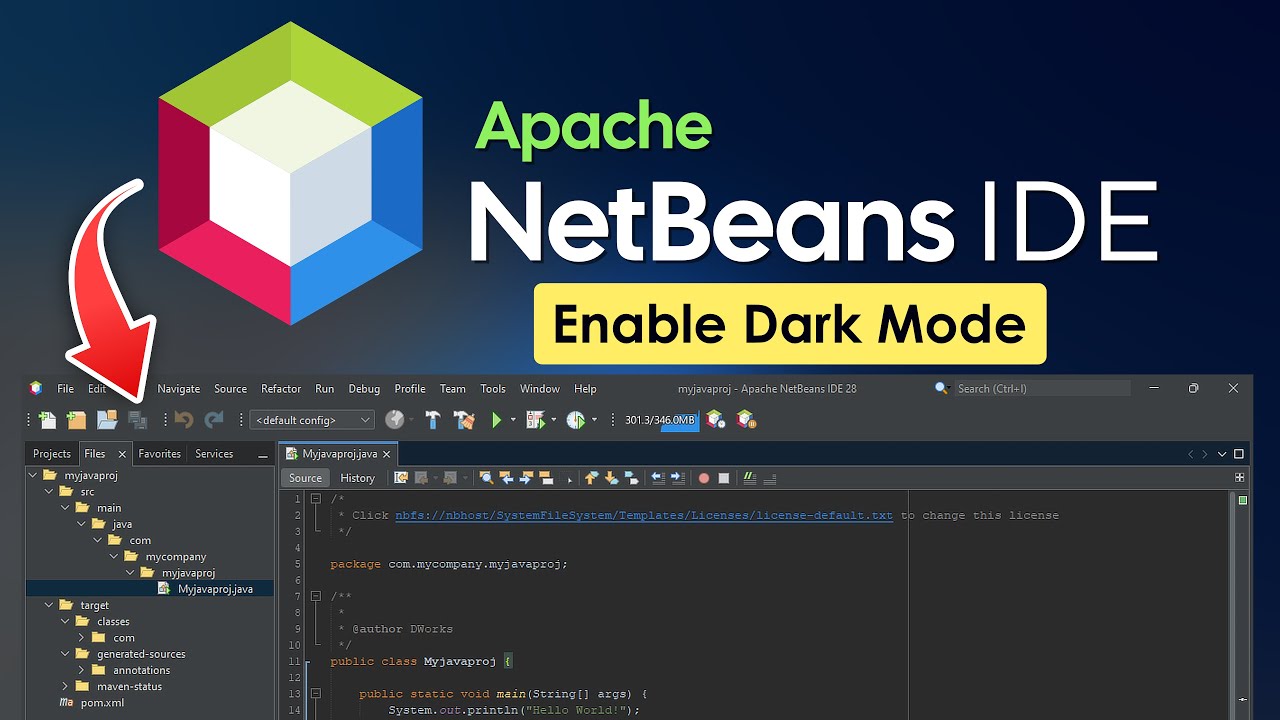Open the Refactor menu
1280x720 pixels.
[x=281, y=388]
